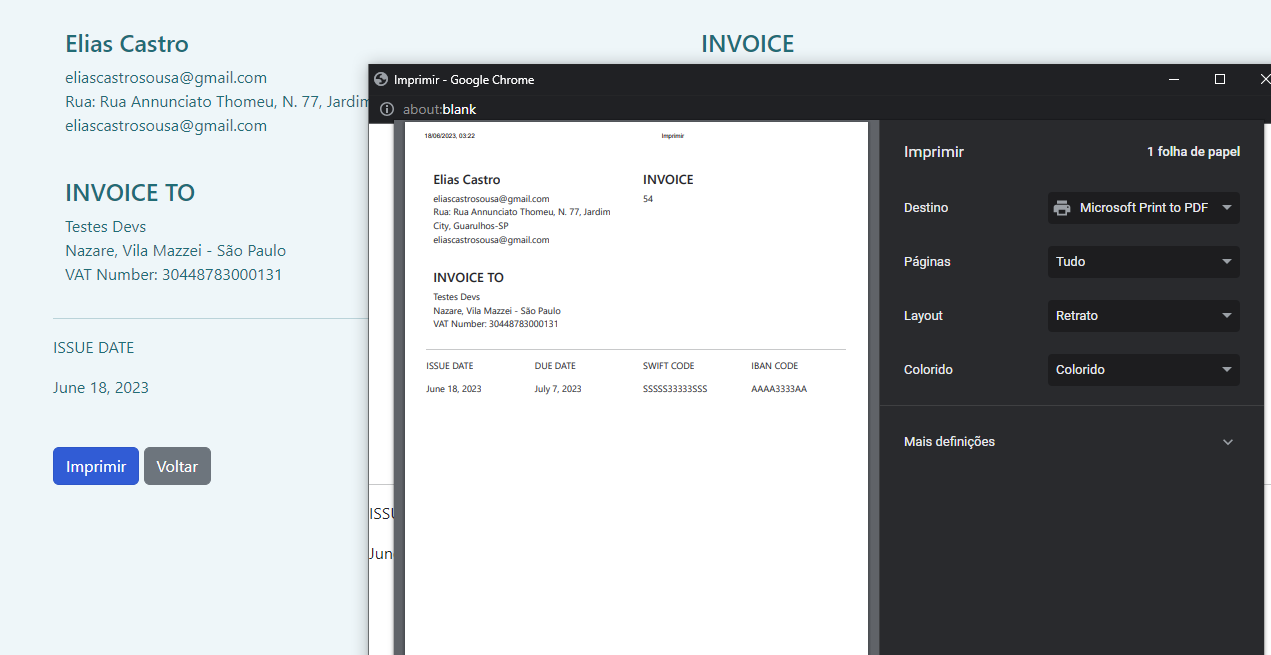Open the eliascastrosousa@gmail.com email link
Image resolution: width=1271 pixels, height=655 pixels.
coord(166,77)
